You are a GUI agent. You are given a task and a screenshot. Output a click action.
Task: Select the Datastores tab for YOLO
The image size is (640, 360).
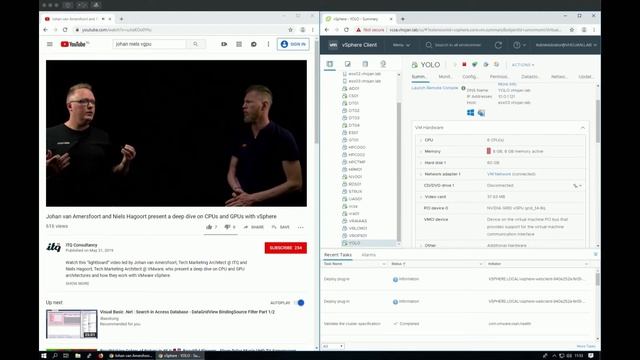click(530, 77)
